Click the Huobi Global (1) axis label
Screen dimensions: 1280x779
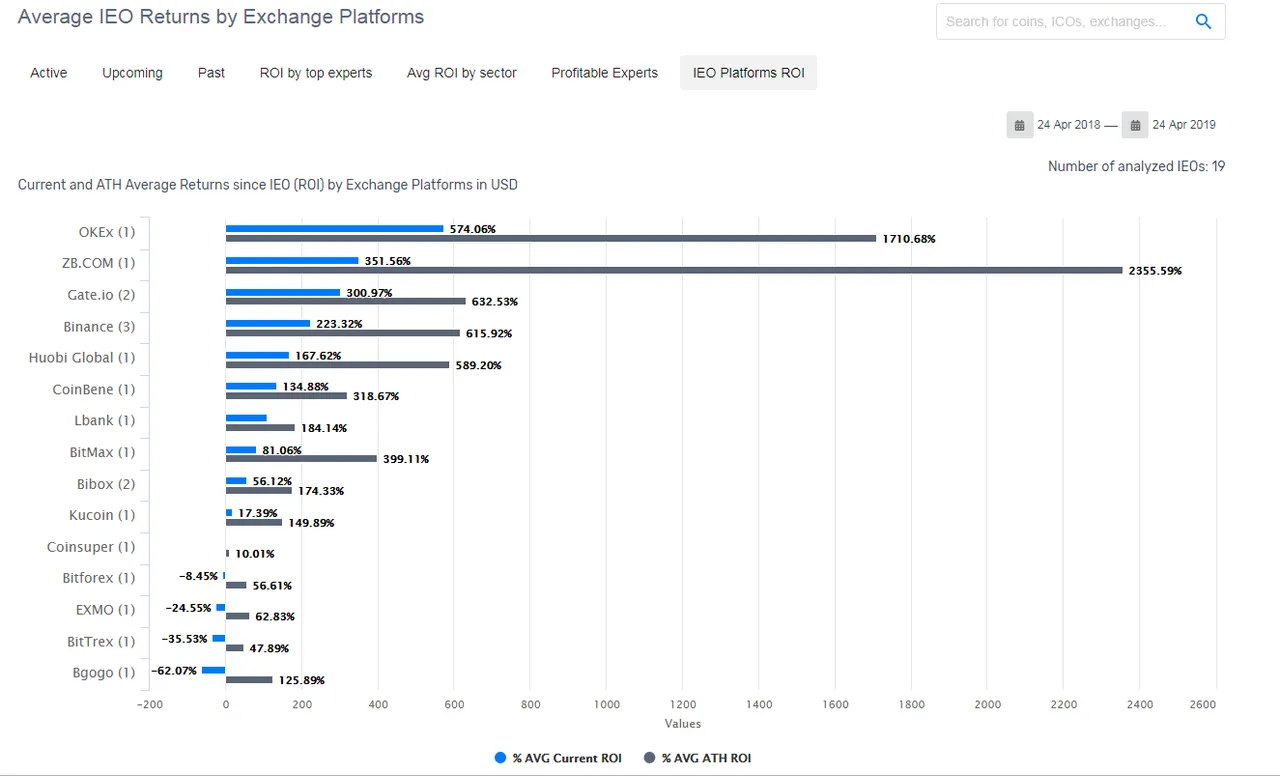82,357
